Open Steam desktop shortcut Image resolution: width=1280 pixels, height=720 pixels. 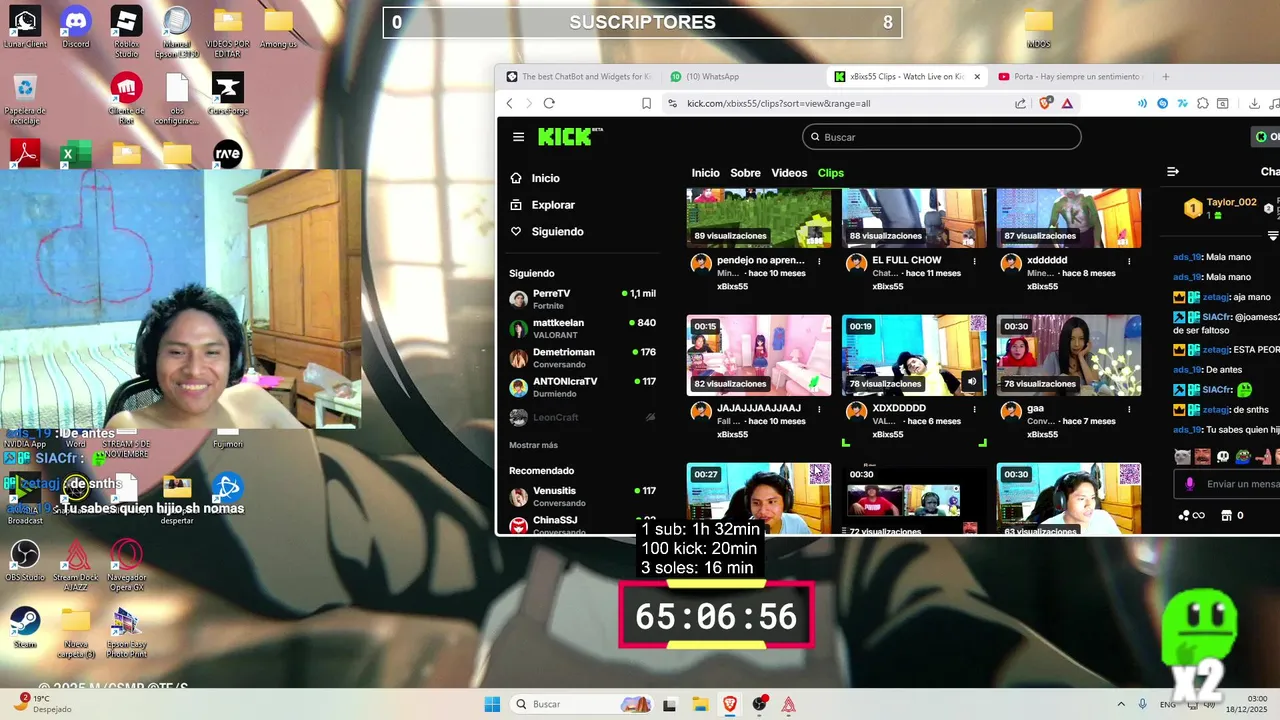25,627
